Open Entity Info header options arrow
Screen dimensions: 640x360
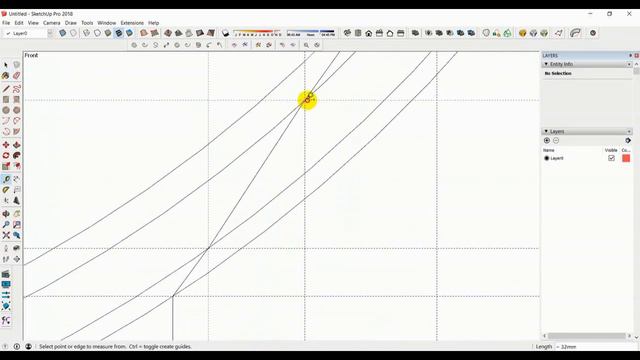tap(629, 64)
